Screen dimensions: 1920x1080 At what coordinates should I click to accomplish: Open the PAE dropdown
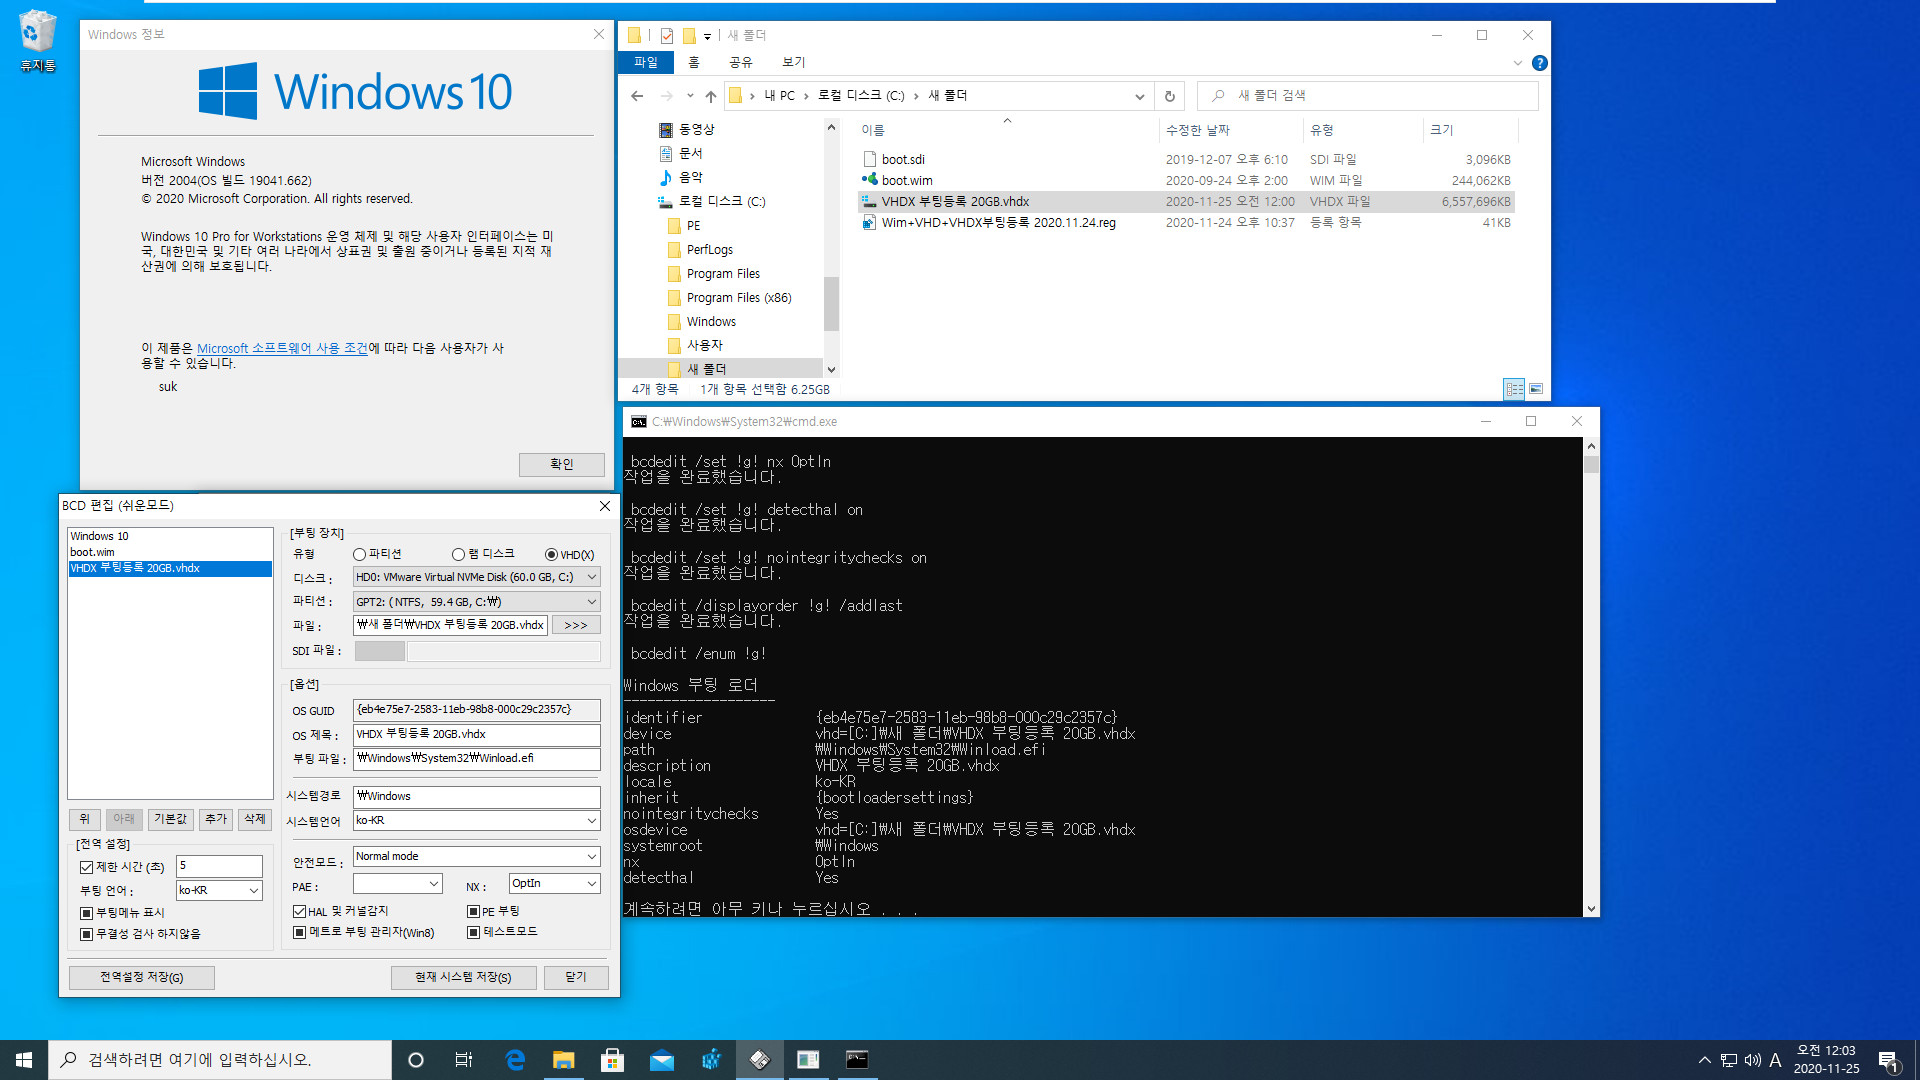397,884
